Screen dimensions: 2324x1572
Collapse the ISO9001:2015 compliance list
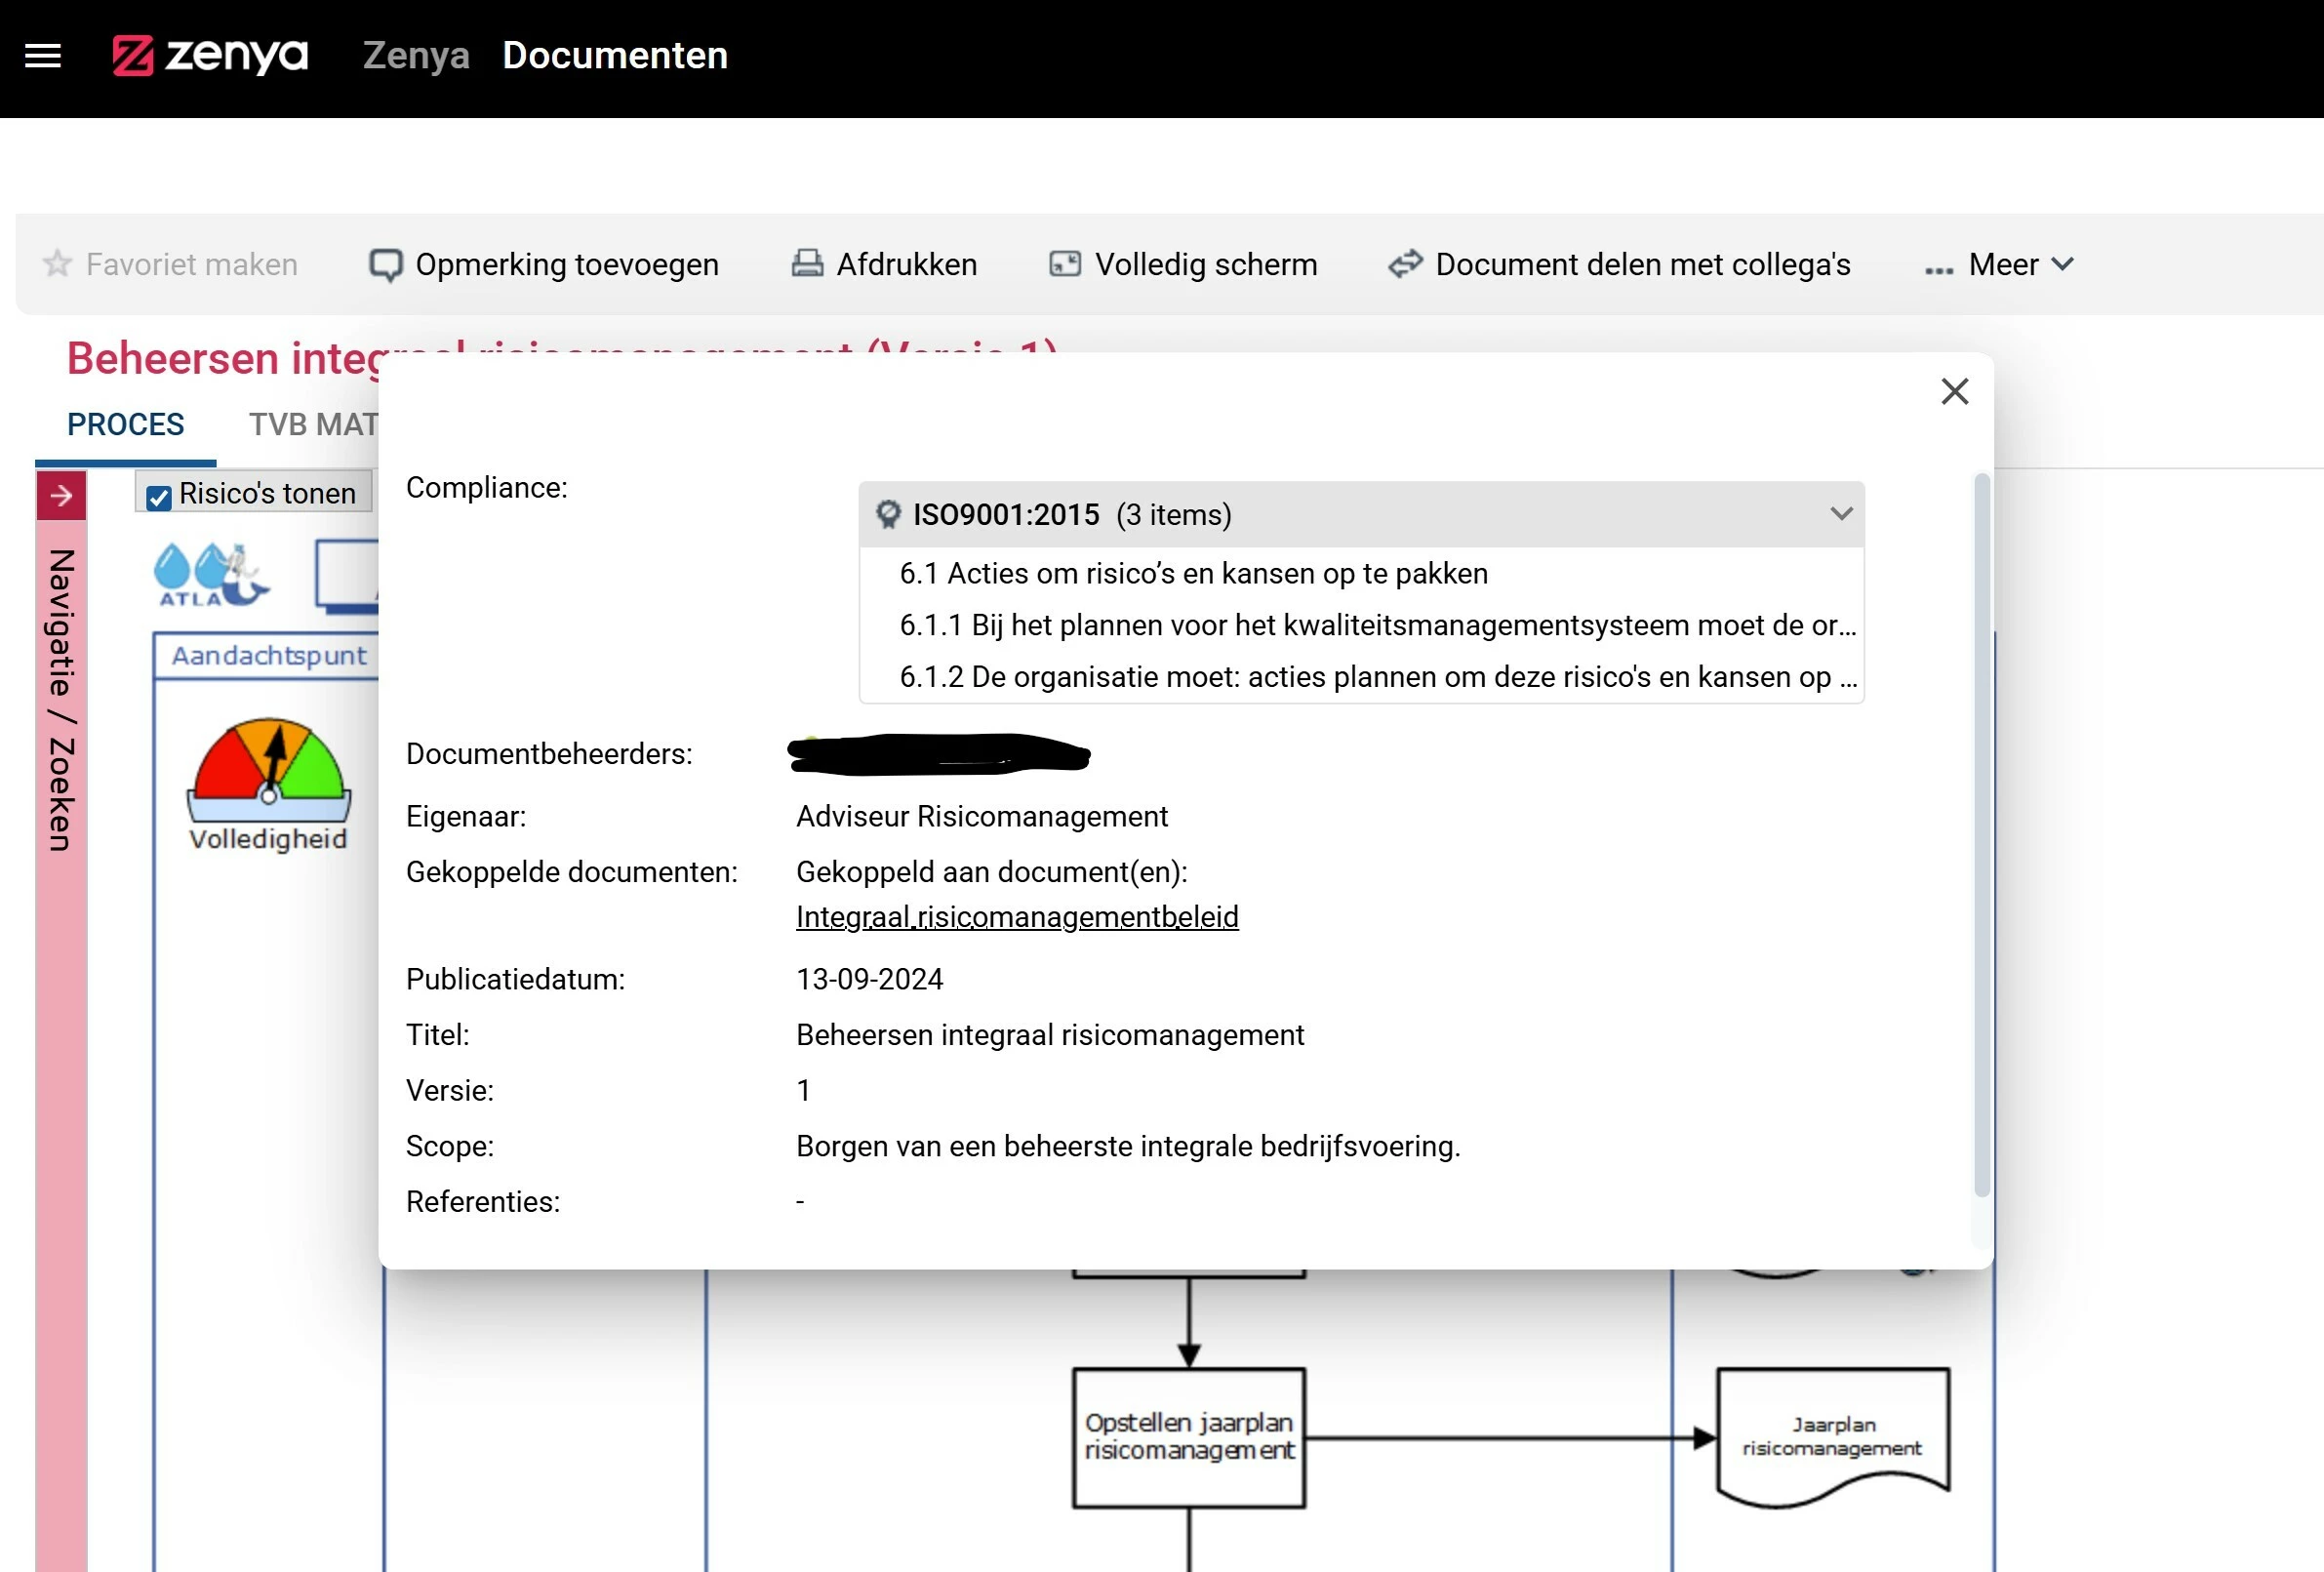(x=1841, y=514)
